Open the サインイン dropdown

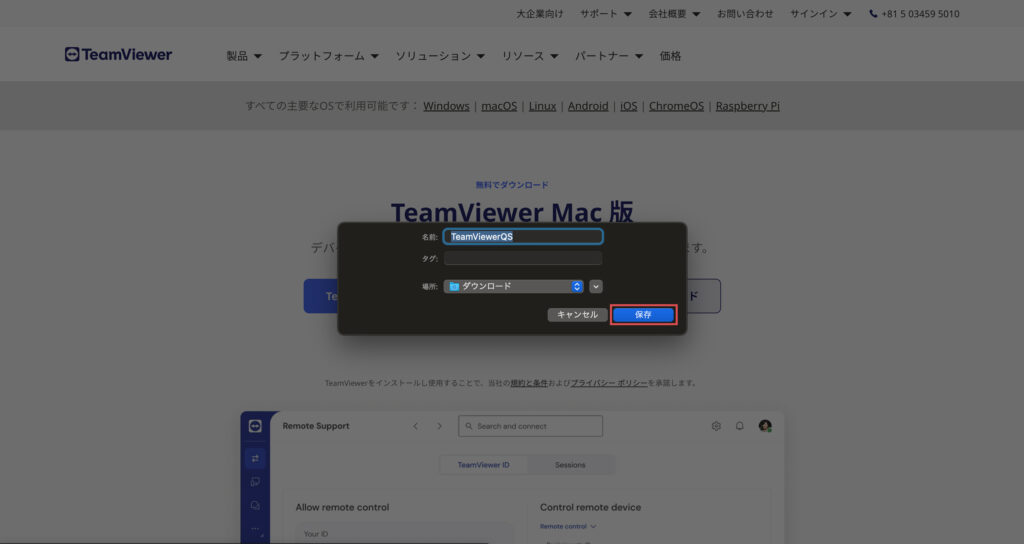coord(820,14)
